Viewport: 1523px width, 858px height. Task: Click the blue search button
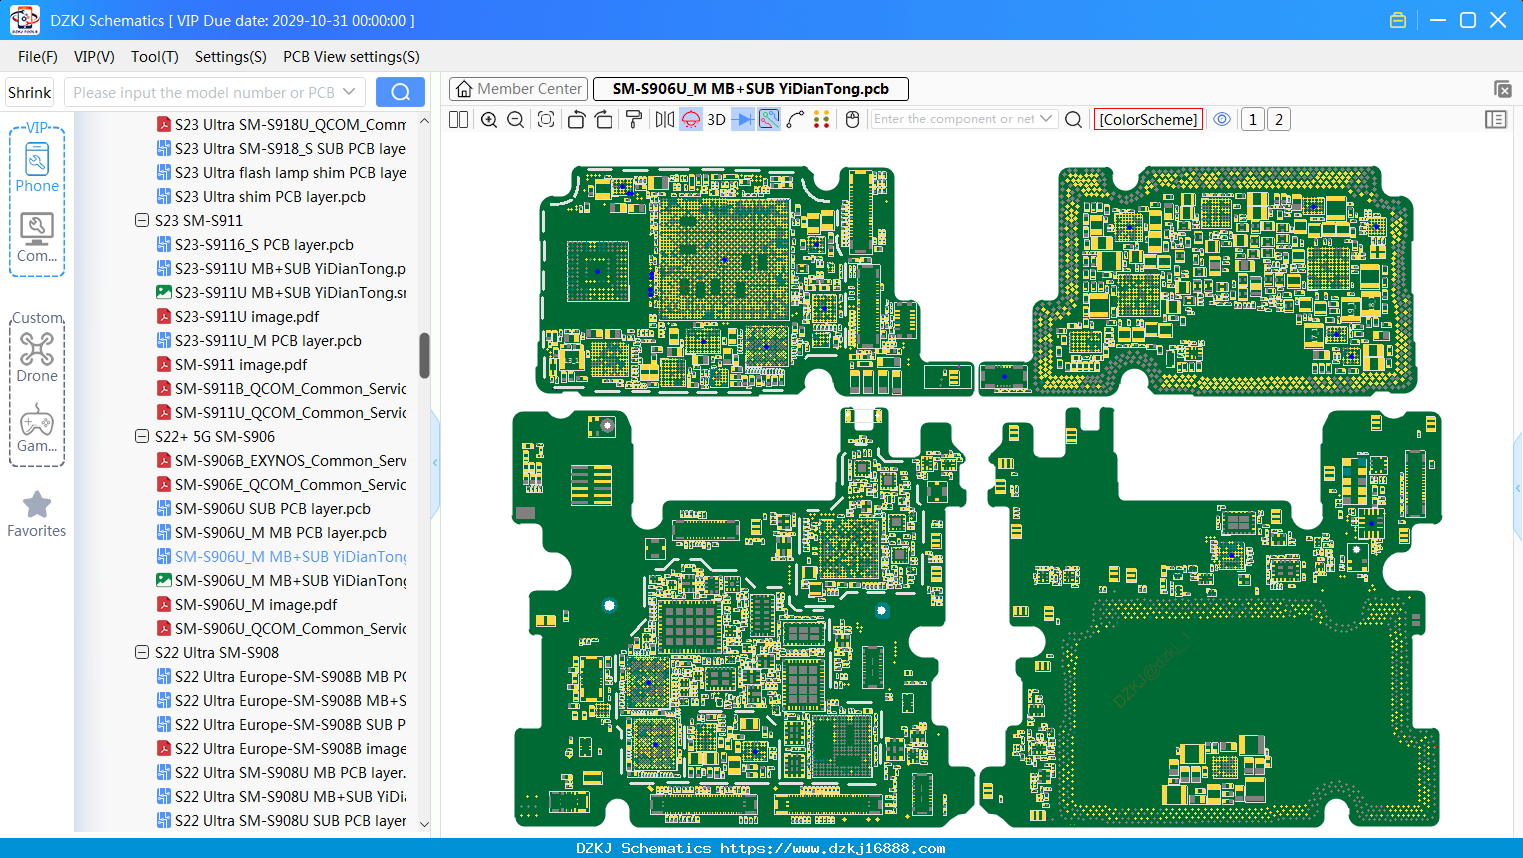point(400,92)
